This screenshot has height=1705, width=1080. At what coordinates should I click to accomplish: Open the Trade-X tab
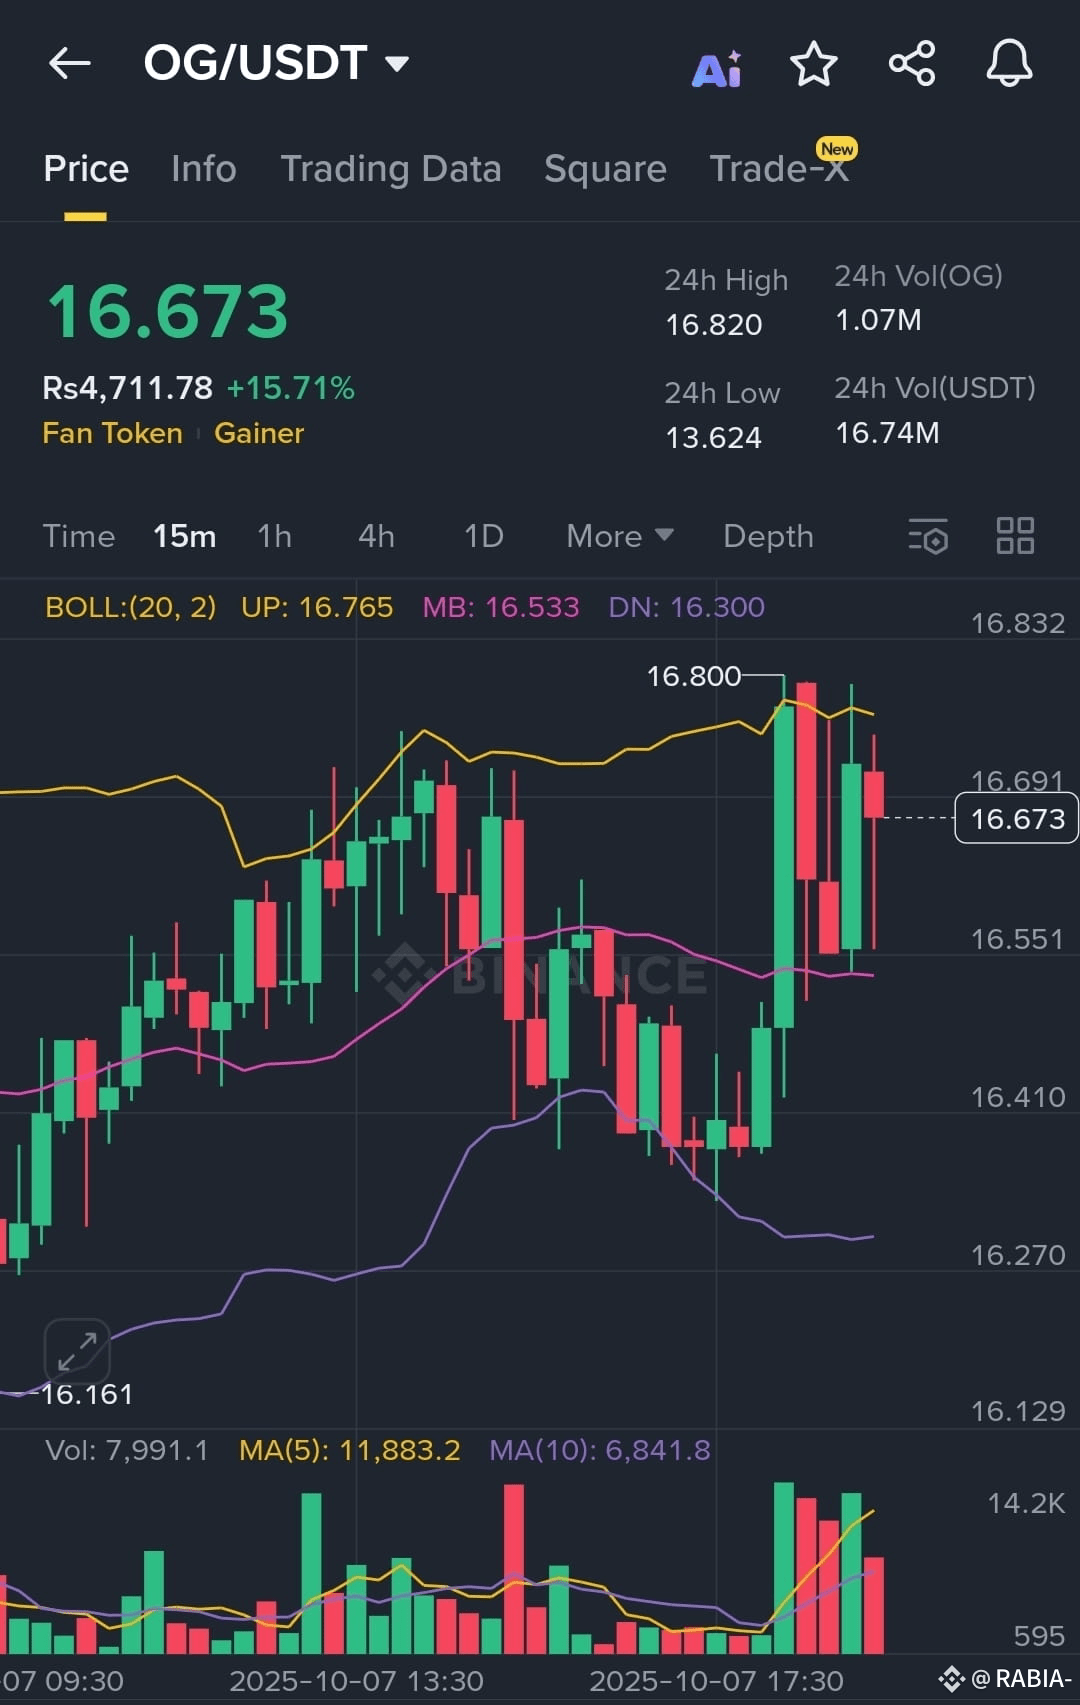779,169
